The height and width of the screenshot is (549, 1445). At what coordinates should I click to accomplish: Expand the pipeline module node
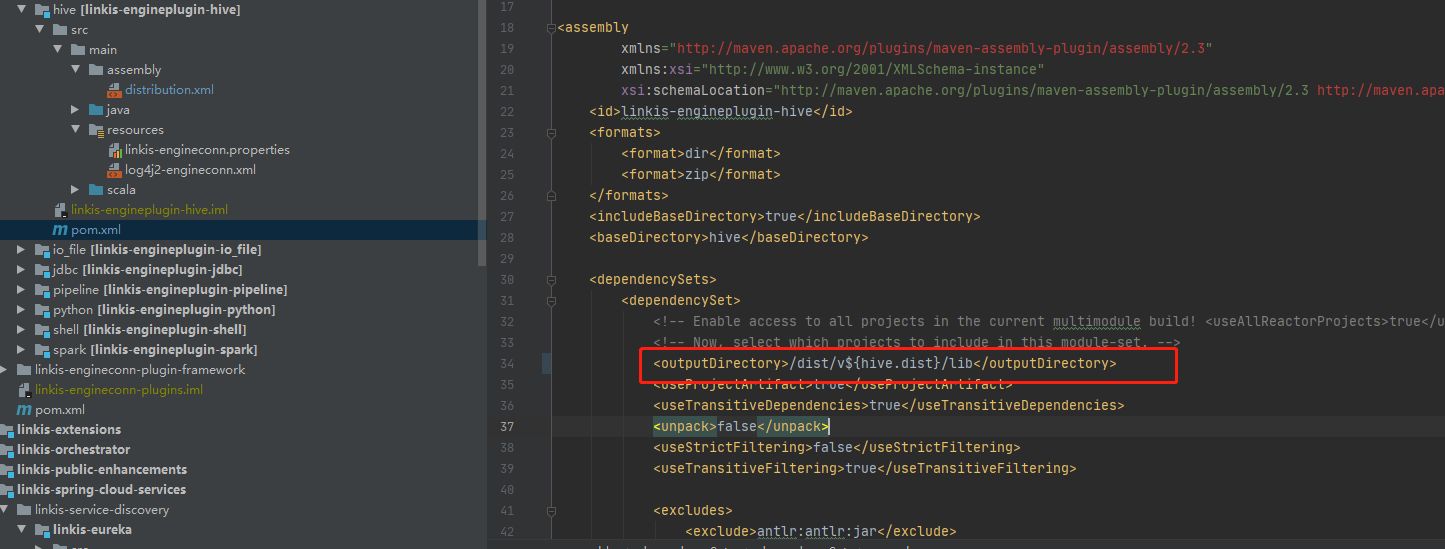[x=21, y=289]
